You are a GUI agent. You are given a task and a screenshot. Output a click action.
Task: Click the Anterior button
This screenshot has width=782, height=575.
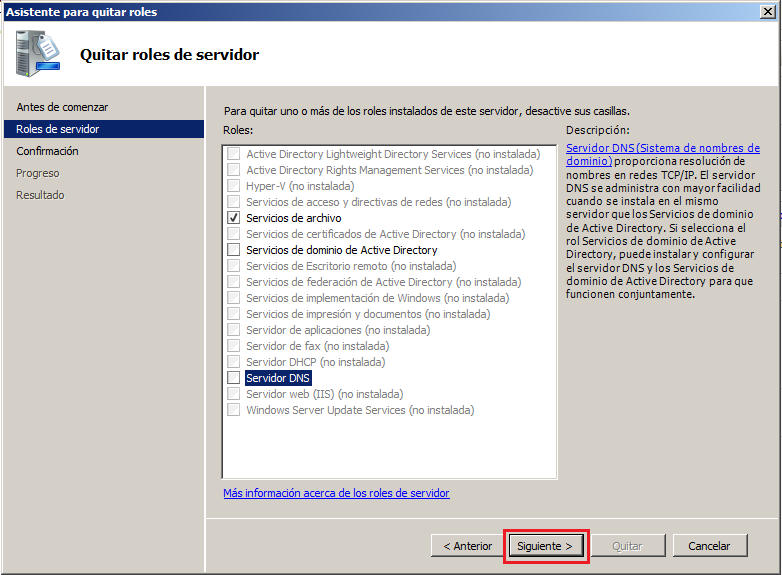coord(467,546)
